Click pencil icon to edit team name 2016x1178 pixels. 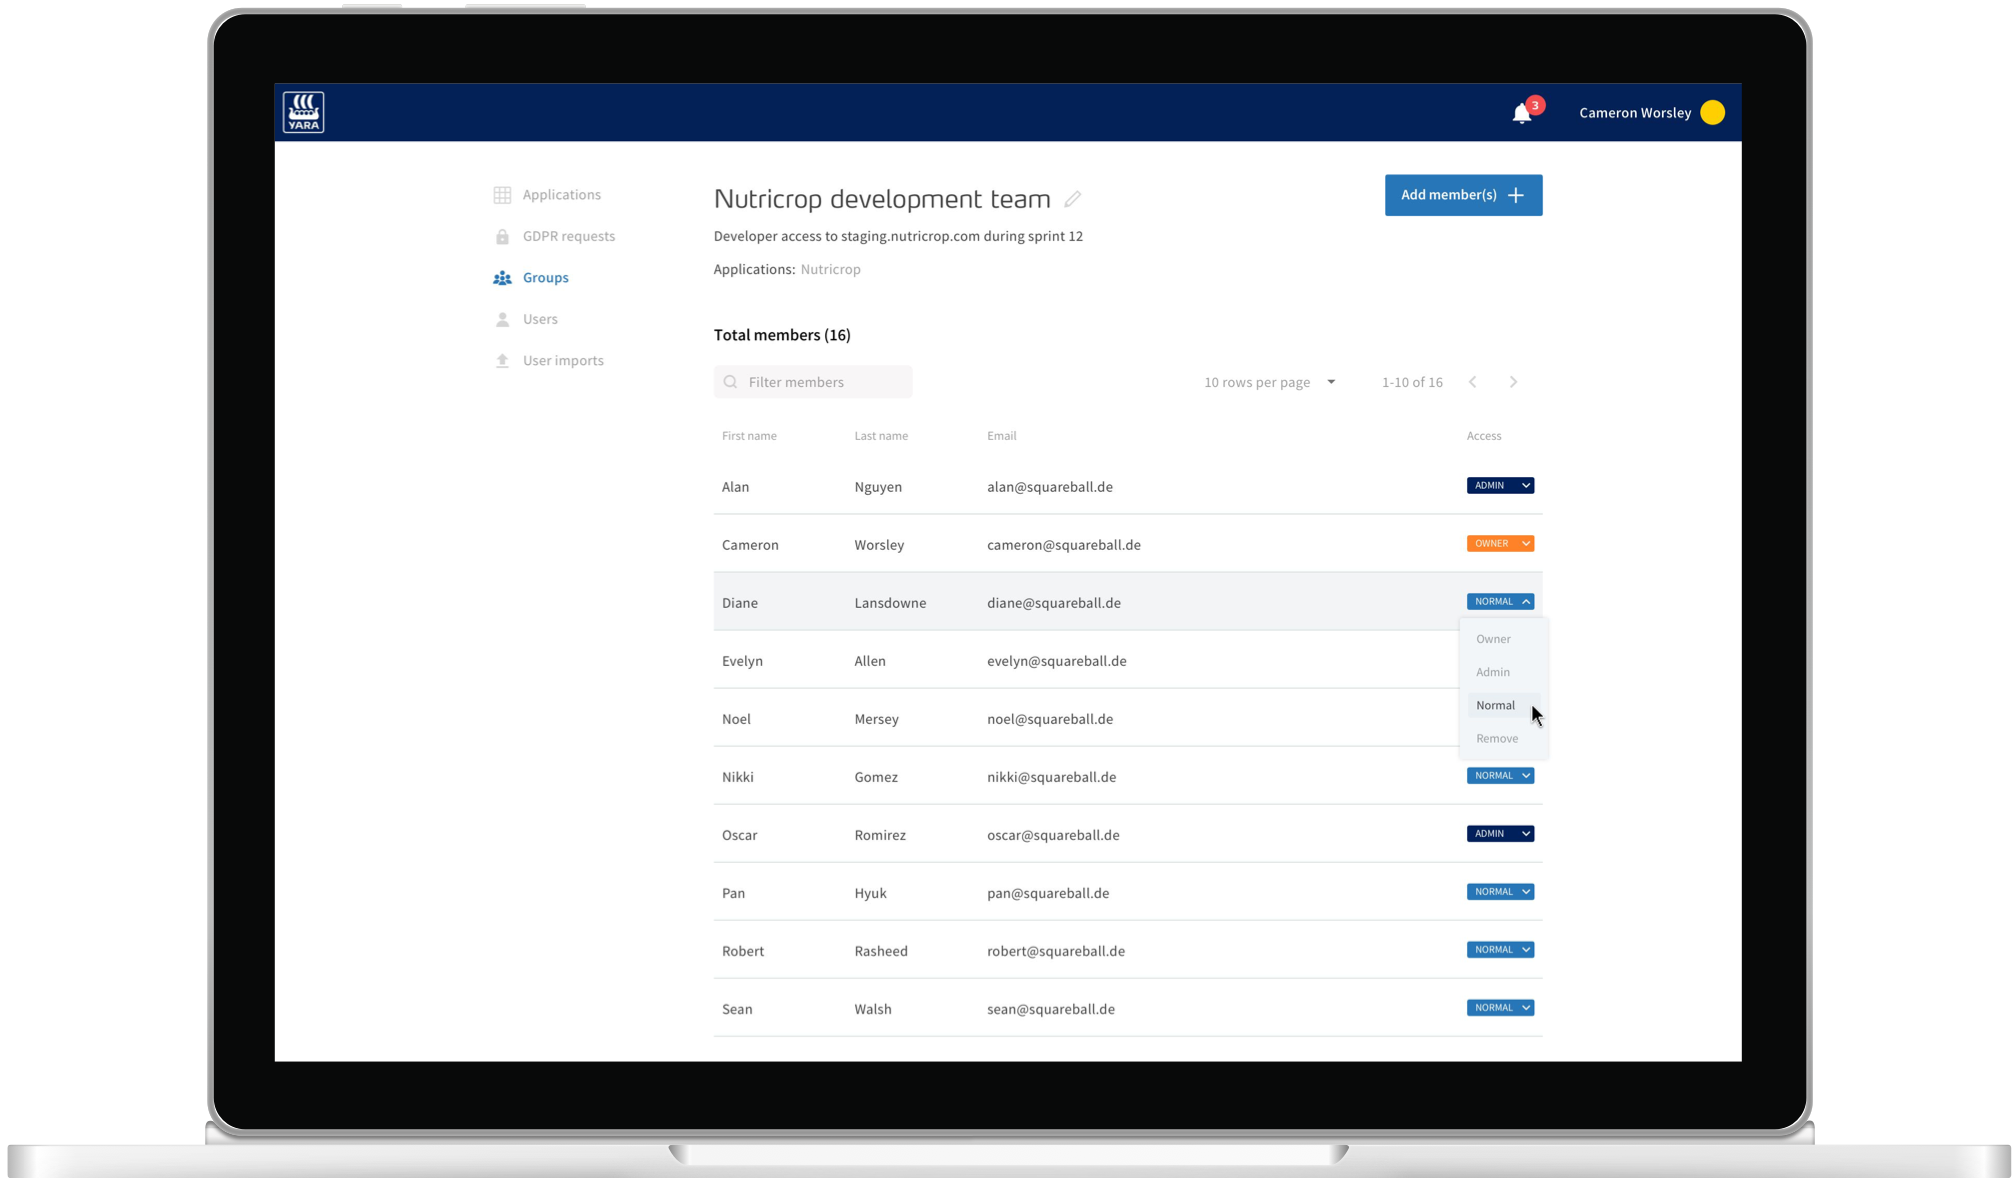click(x=1072, y=199)
